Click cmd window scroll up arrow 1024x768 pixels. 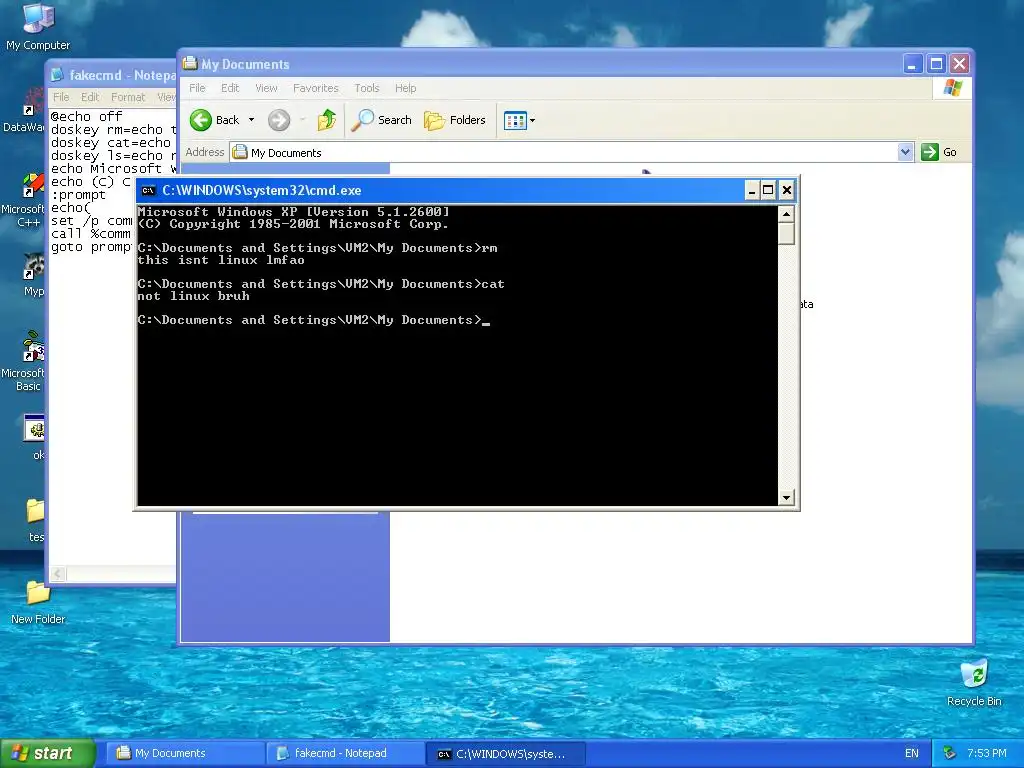coord(786,214)
